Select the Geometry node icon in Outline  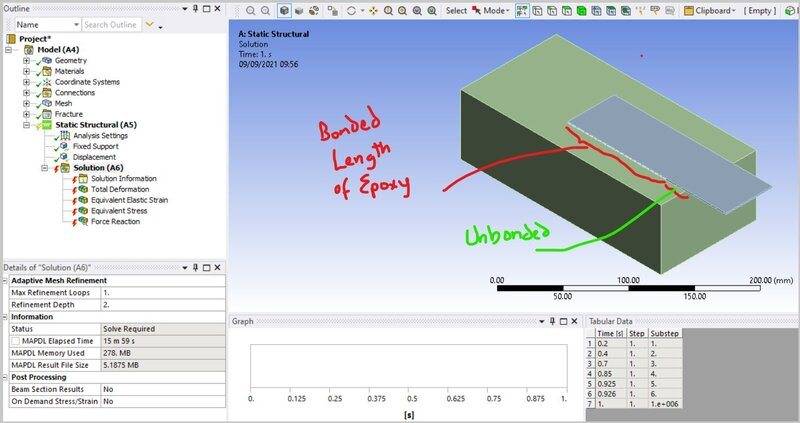coord(46,60)
